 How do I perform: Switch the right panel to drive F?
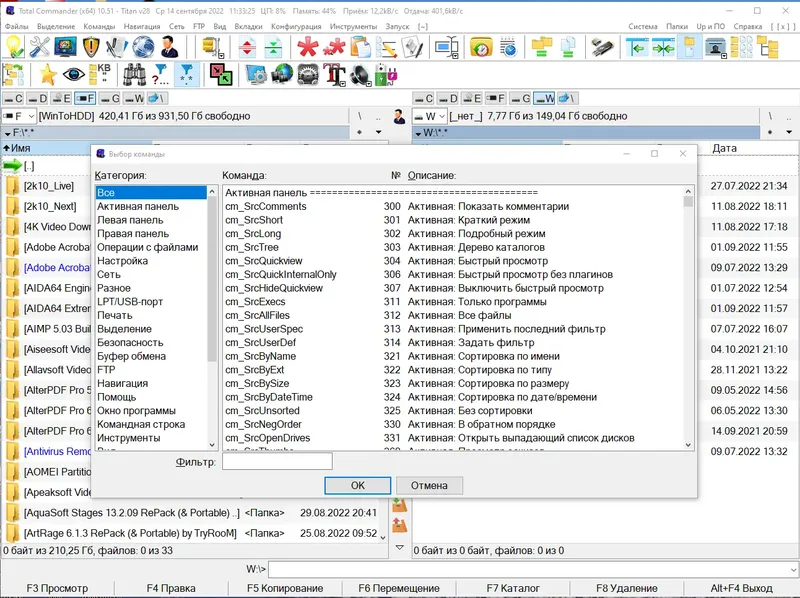pos(496,98)
